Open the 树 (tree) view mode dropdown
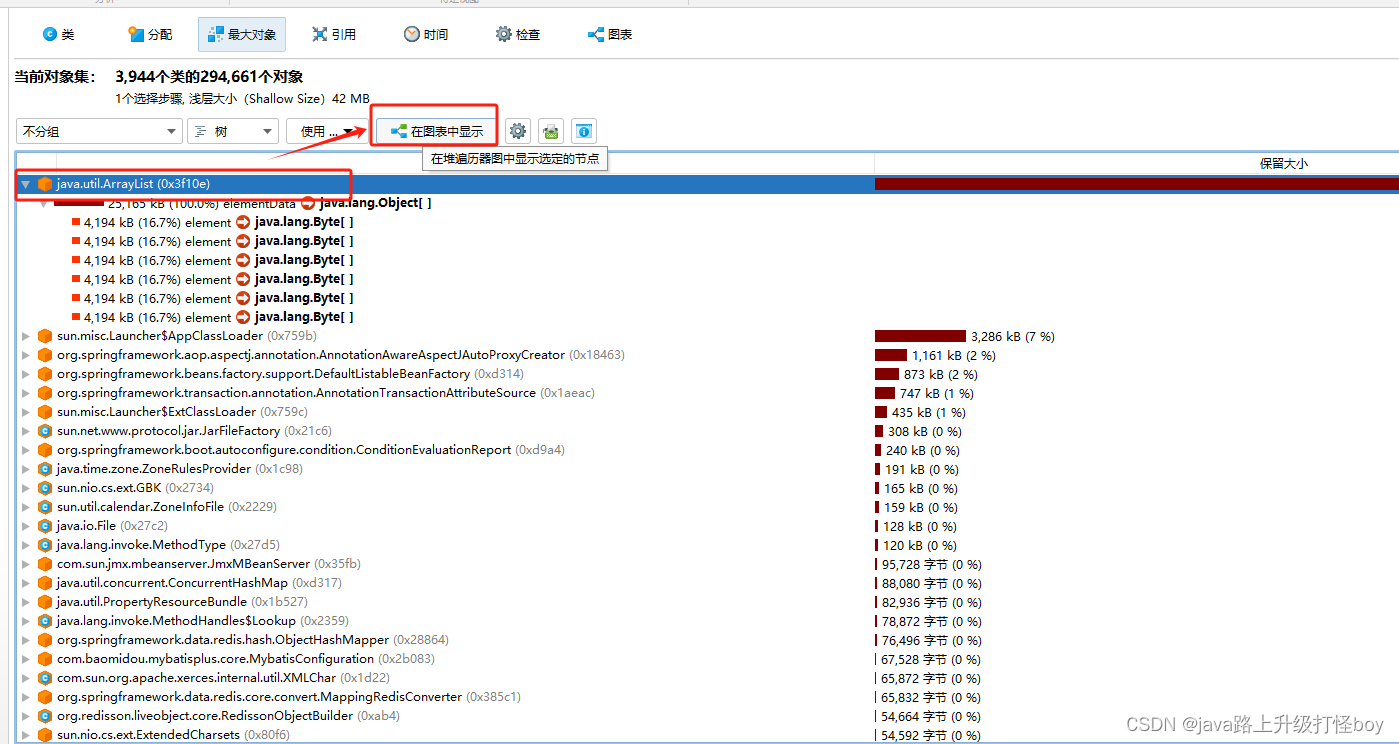 tap(233, 131)
